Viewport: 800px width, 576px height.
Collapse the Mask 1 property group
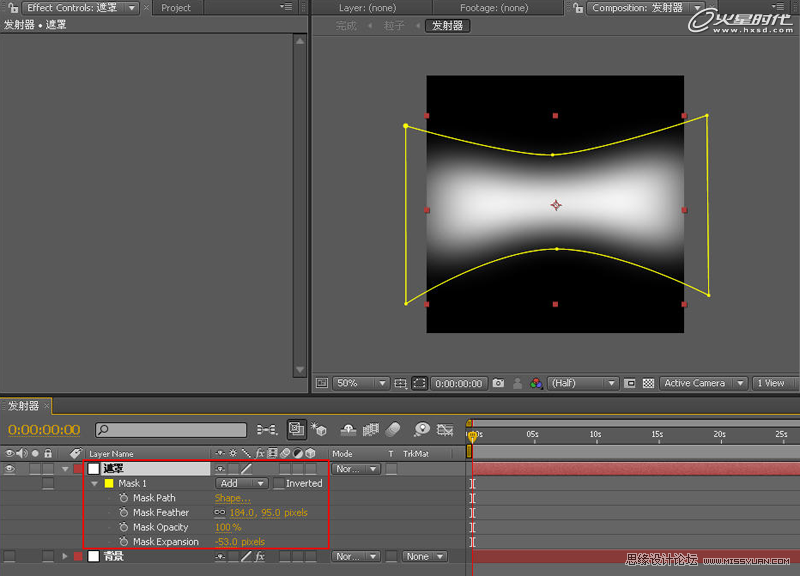[x=94, y=483]
